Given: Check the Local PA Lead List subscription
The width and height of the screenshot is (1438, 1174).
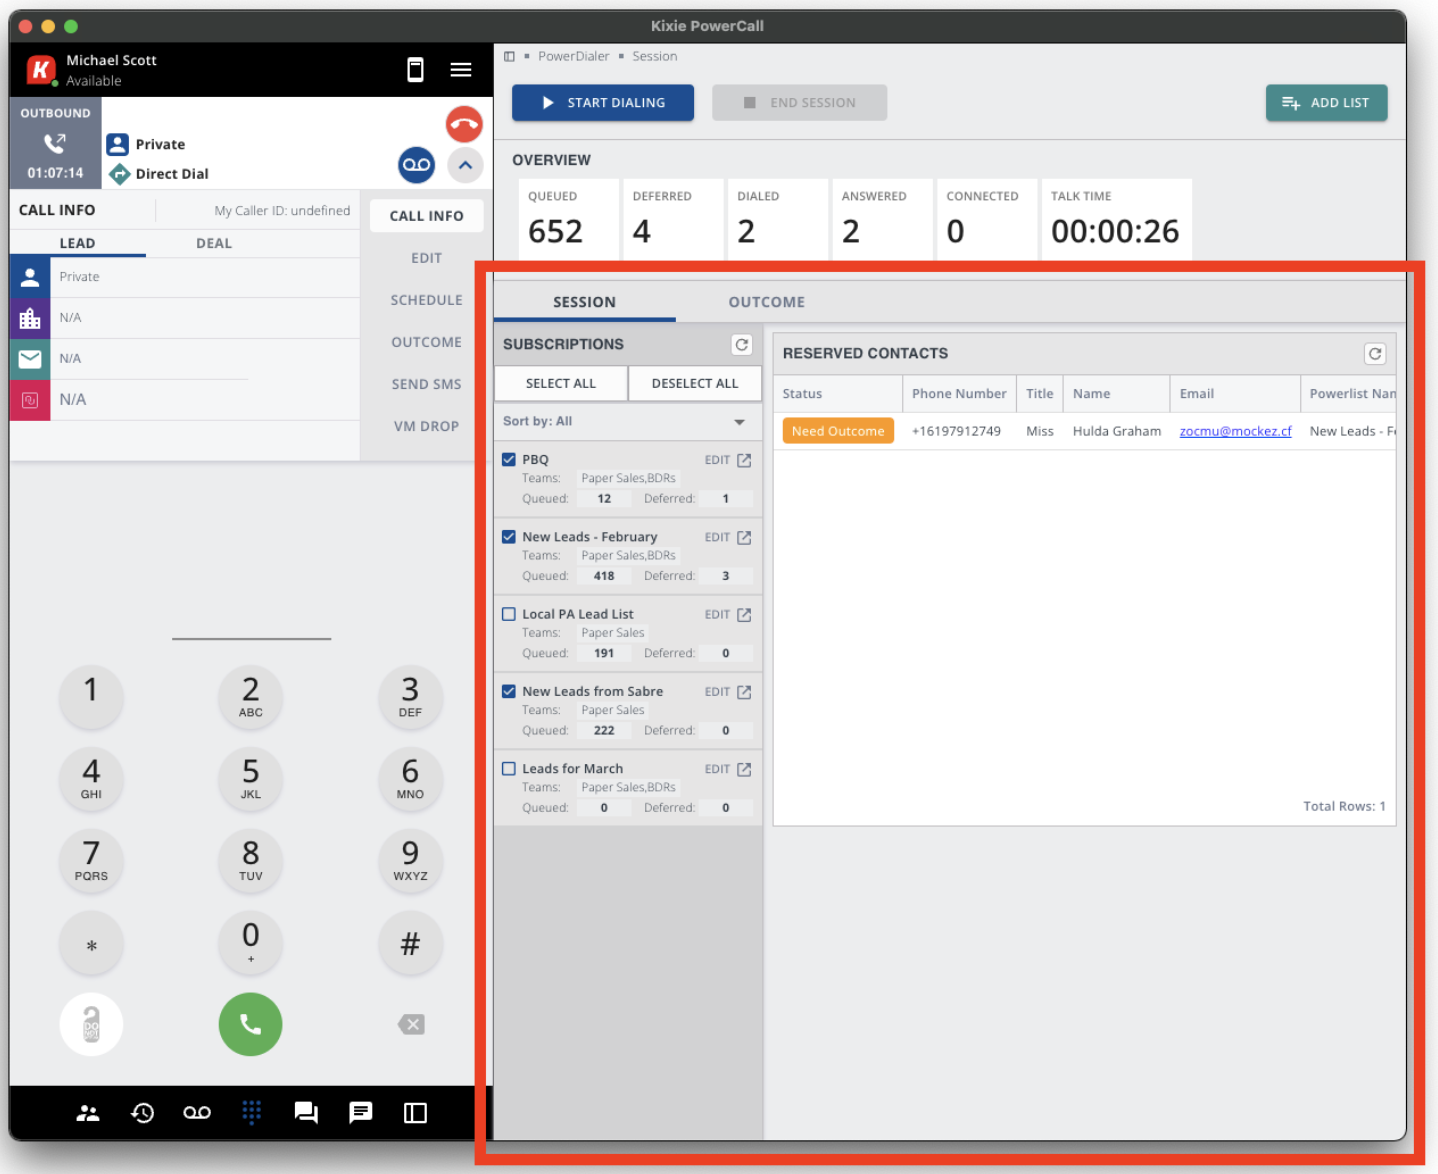Looking at the screenshot, I should [x=509, y=613].
